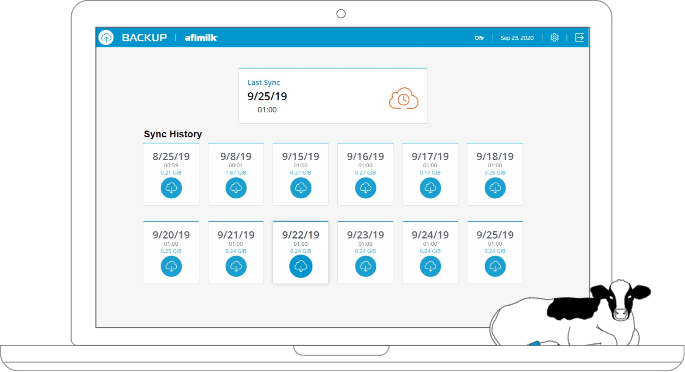Click the Ofir user name in header
The height and width of the screenshot is (372, 685).
[479, 38]
